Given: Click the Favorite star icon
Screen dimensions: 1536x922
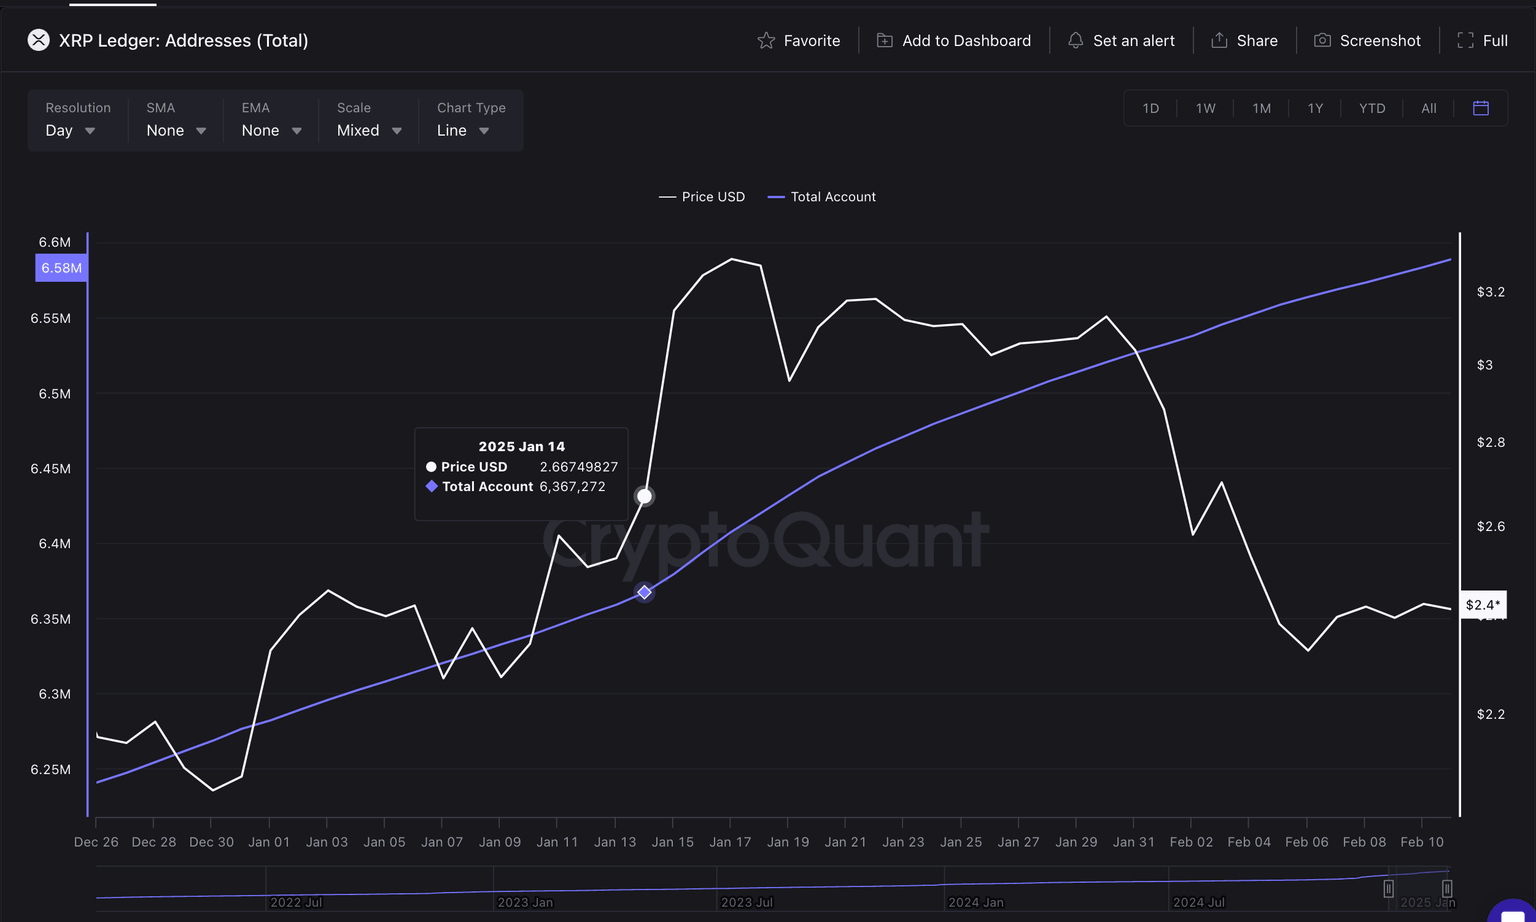Looking at the screenshot, I should [x=766, y=41].
